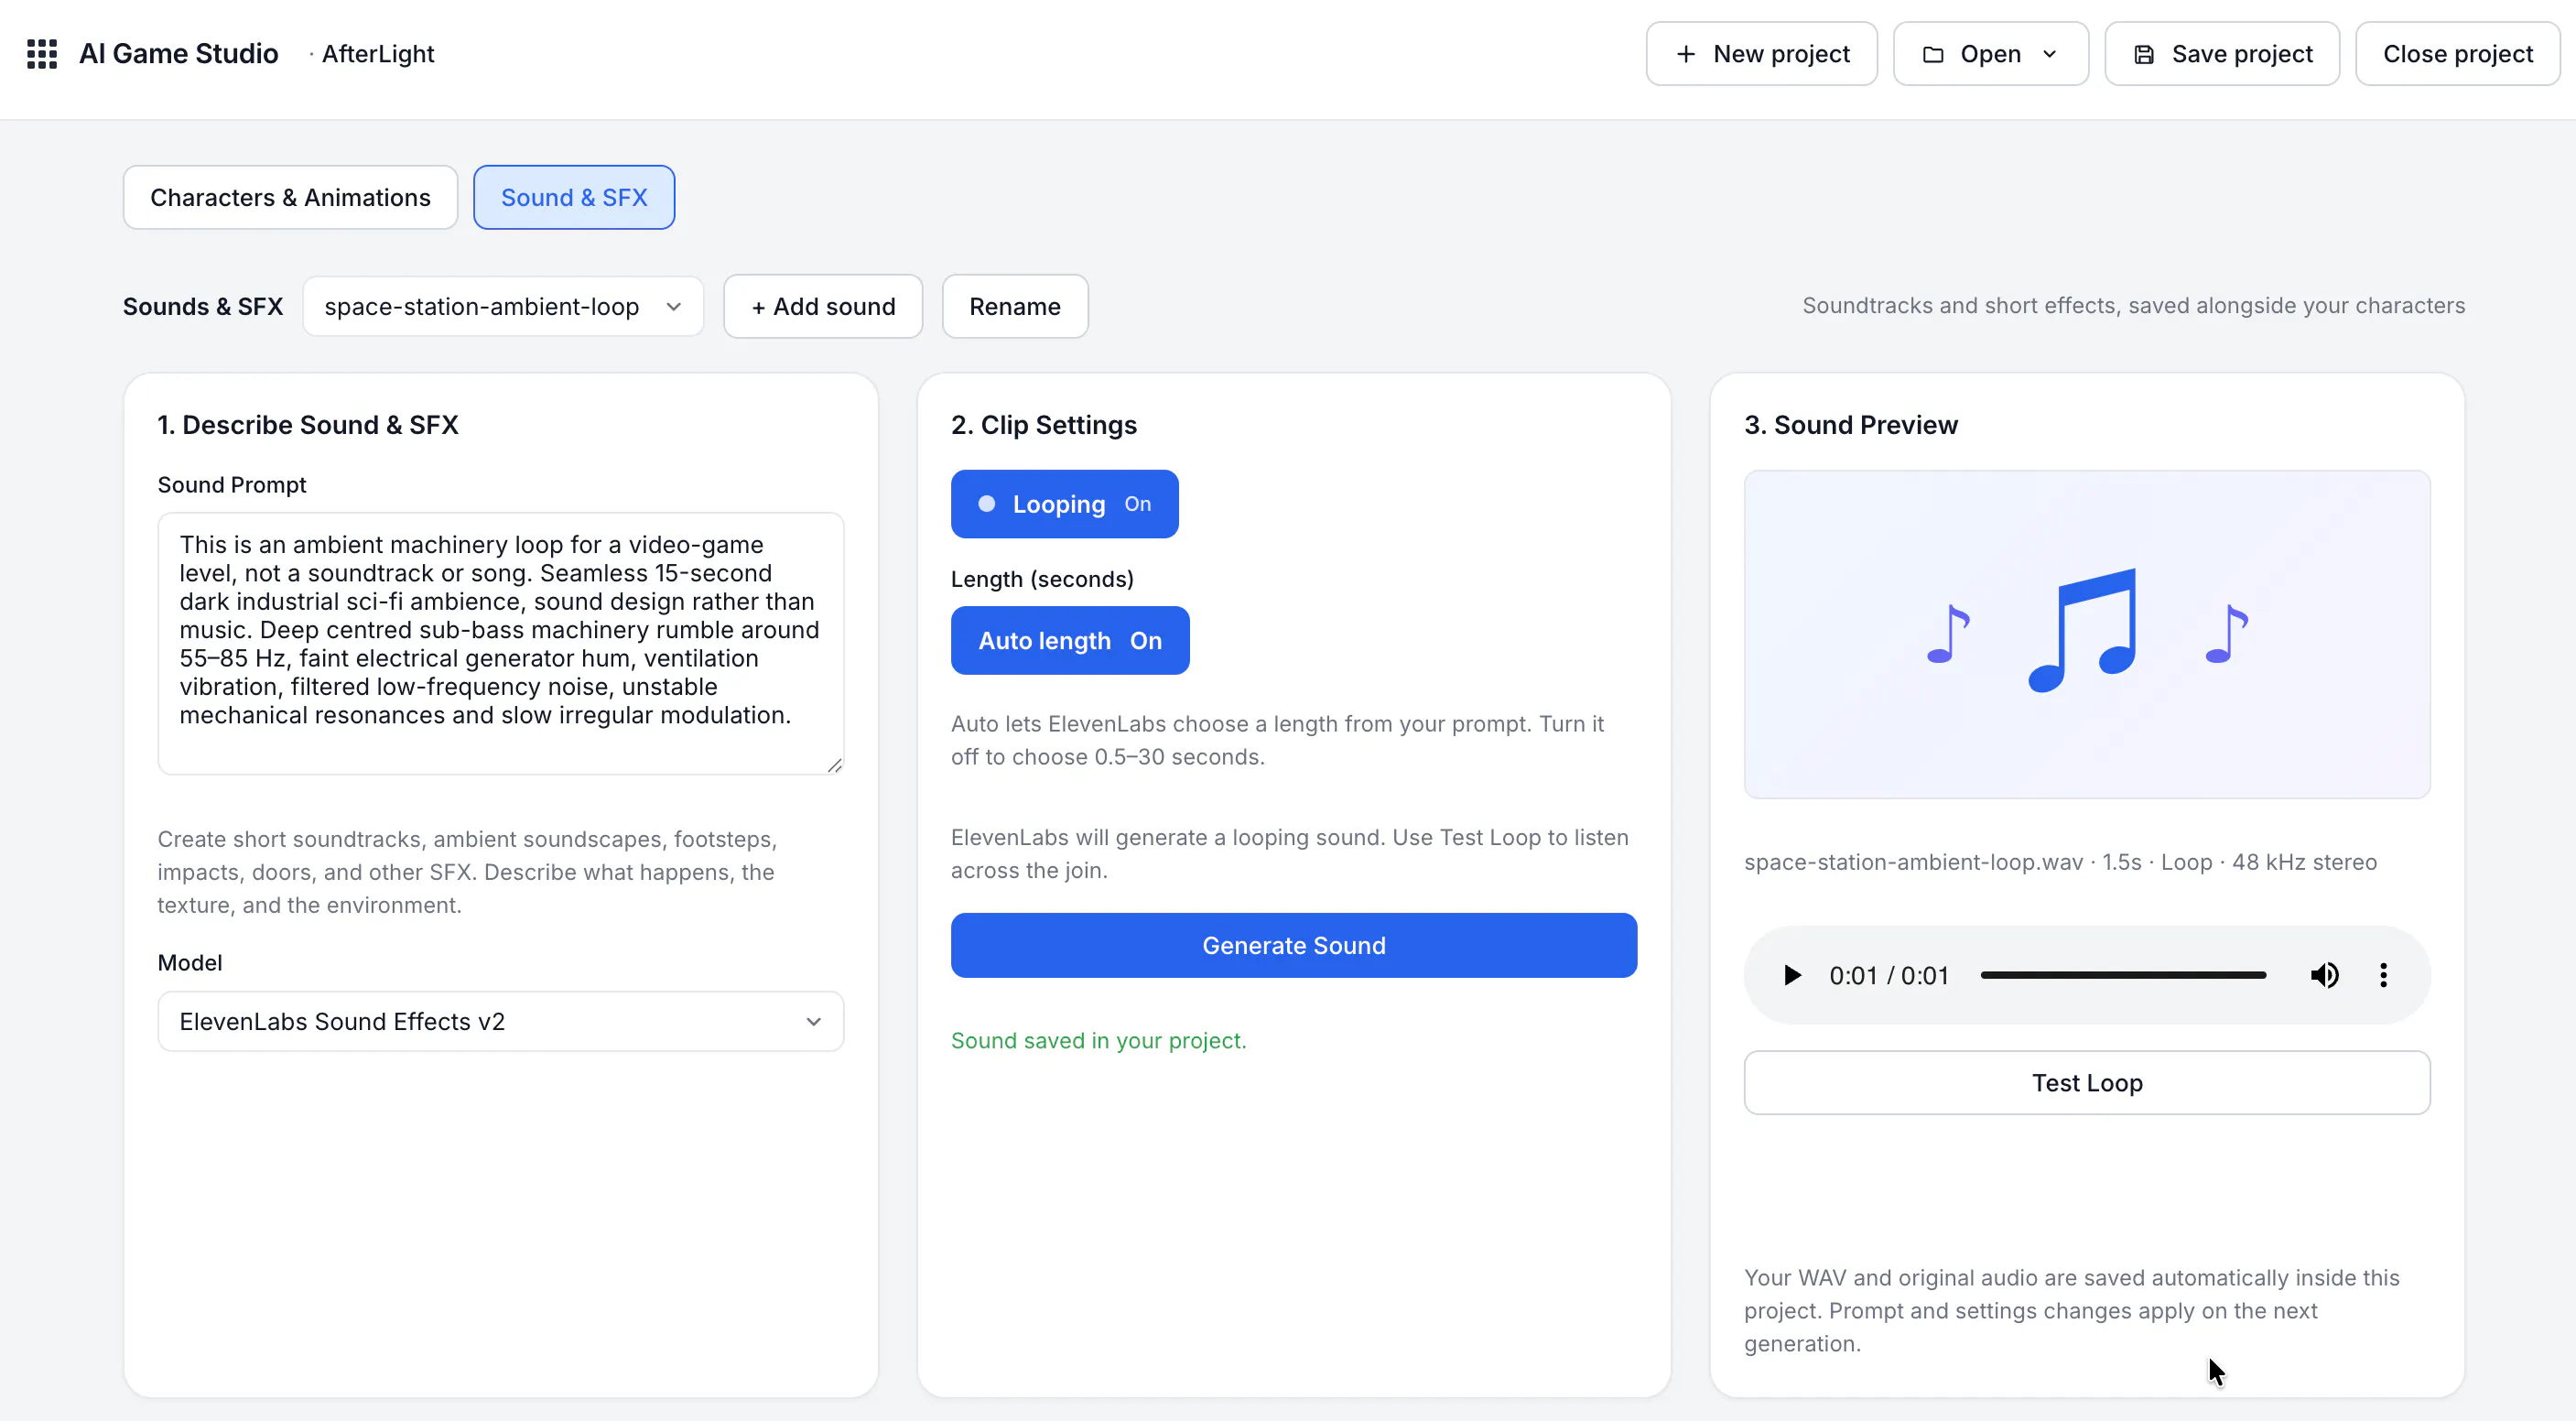Click the 'Length (seconds)' label
The height and width of the screenshot is (1421, 2576).
tap(1042, 579)
